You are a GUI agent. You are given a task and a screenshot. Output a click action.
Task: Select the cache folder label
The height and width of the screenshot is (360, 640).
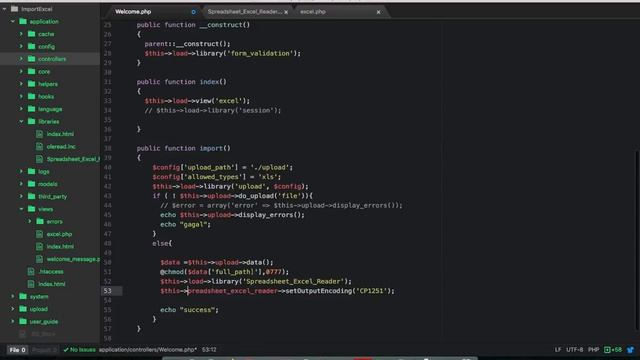tap(46, 34)
